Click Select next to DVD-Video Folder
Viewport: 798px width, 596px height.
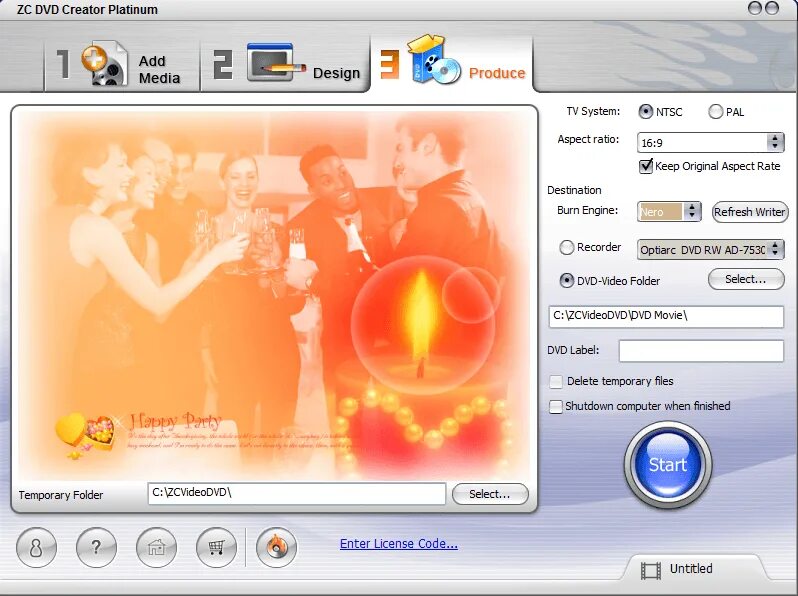point(746,279)
